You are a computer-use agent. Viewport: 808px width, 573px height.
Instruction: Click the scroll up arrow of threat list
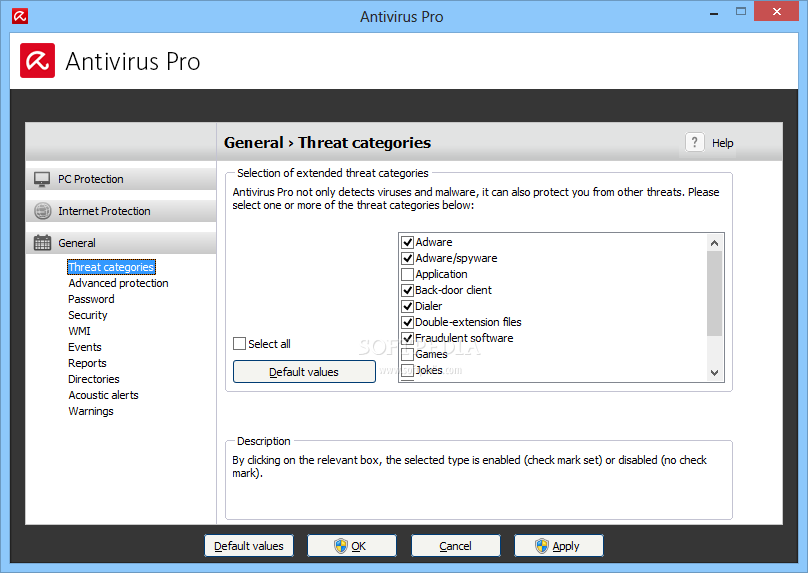click(714, 243)
